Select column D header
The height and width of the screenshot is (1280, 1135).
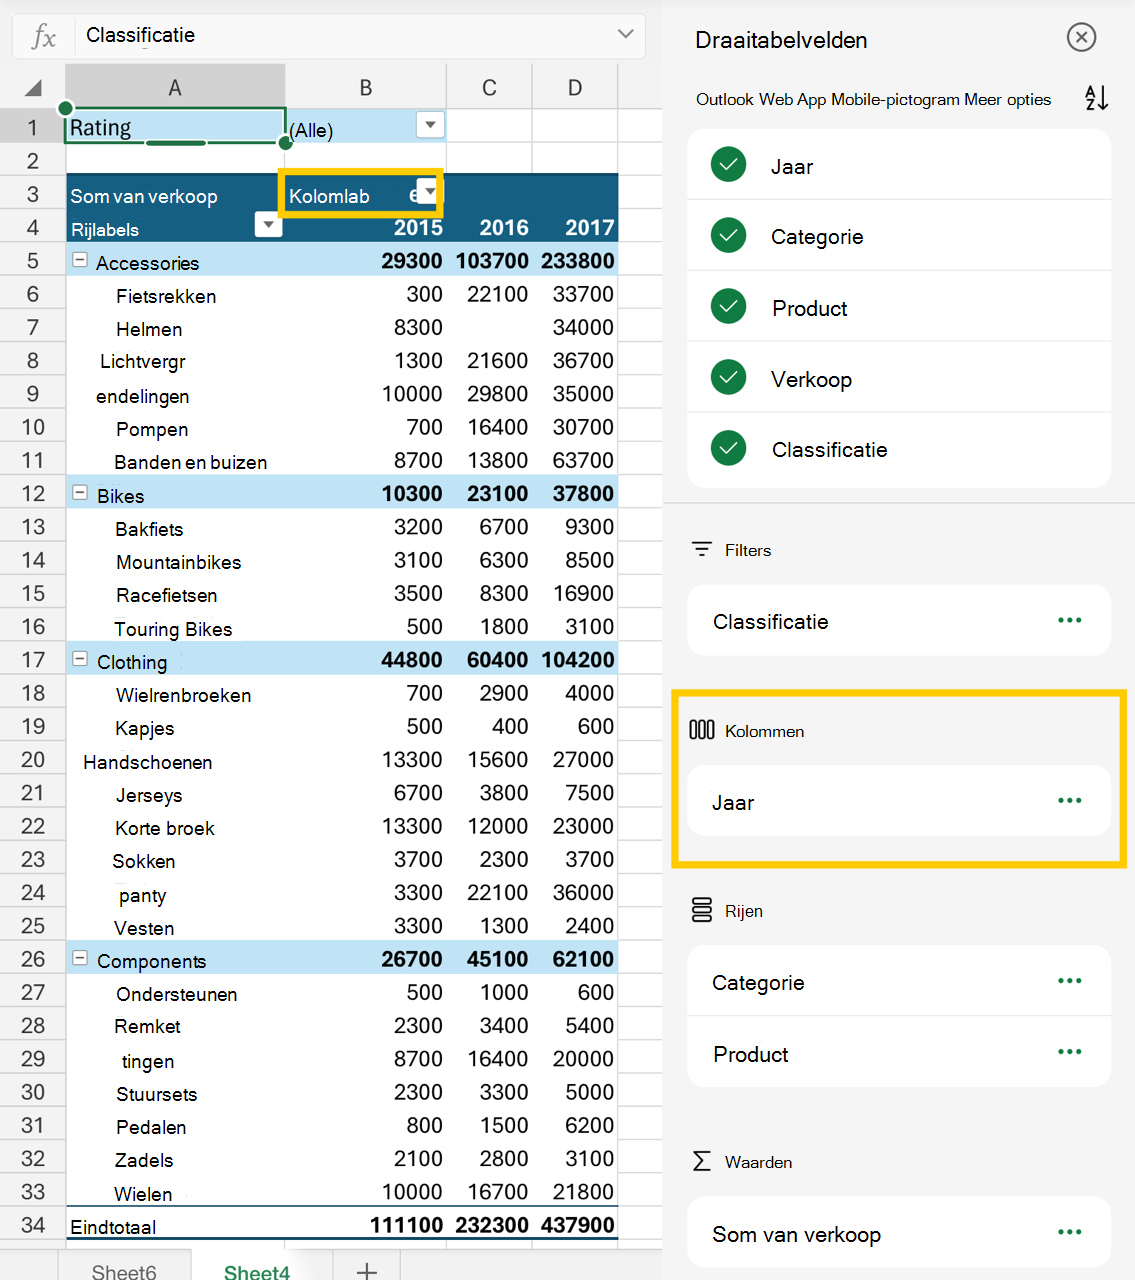(575, 87)
